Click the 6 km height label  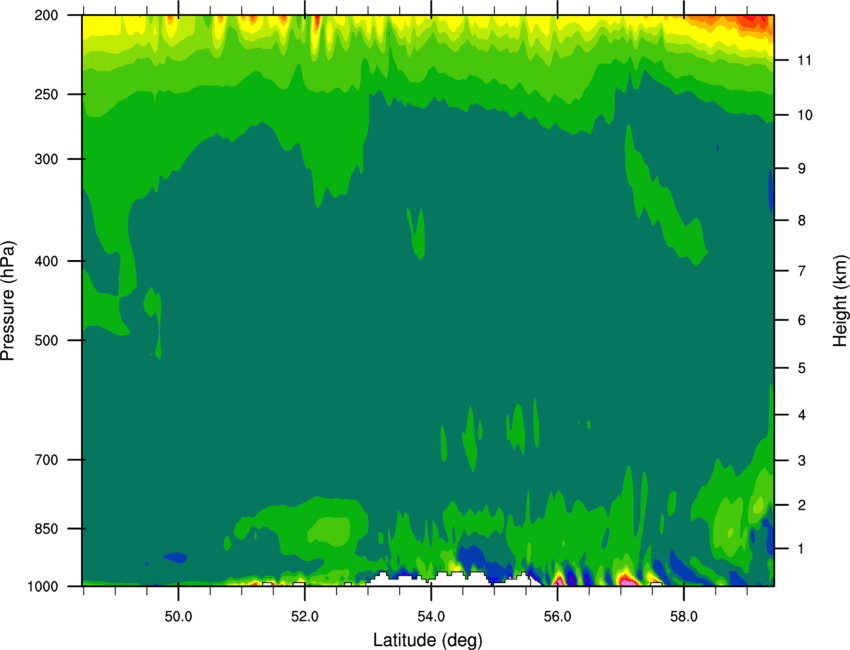(x=801, y=320)
